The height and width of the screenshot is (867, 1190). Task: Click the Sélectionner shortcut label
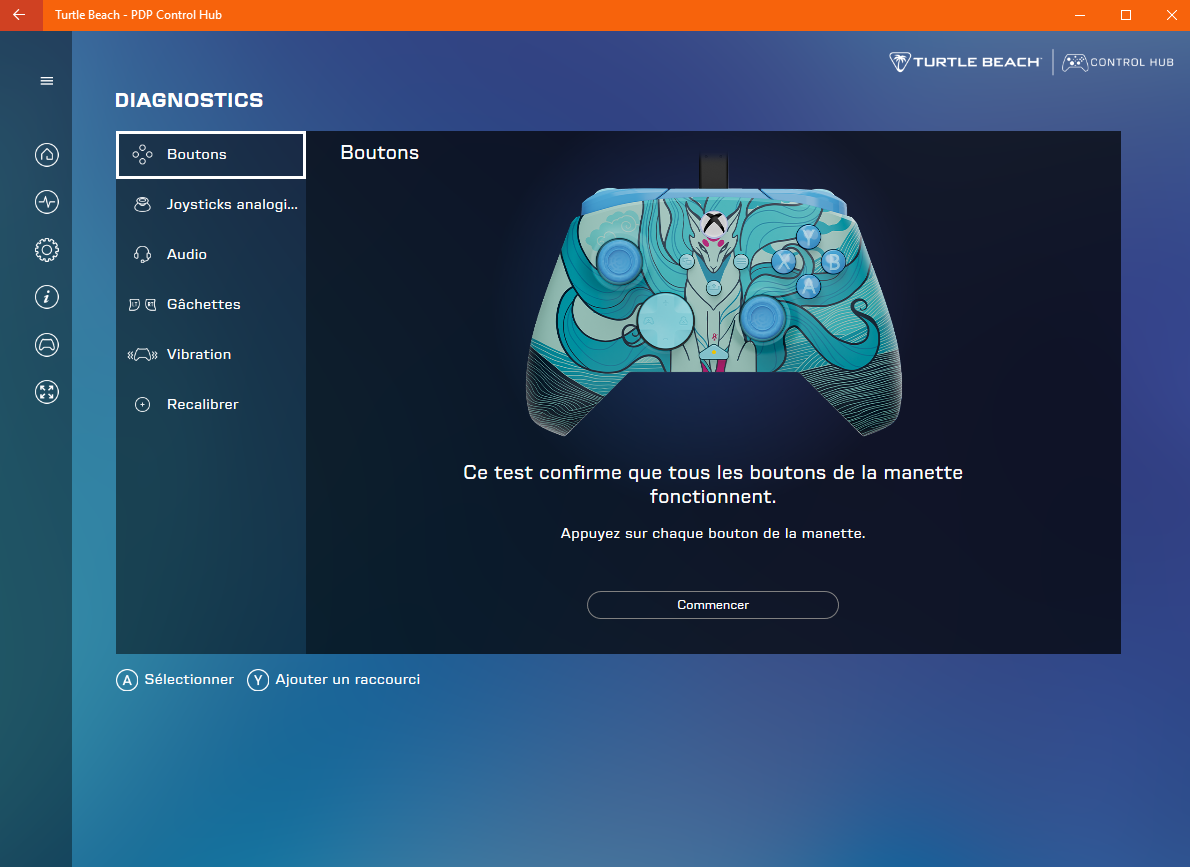[175, 679]
